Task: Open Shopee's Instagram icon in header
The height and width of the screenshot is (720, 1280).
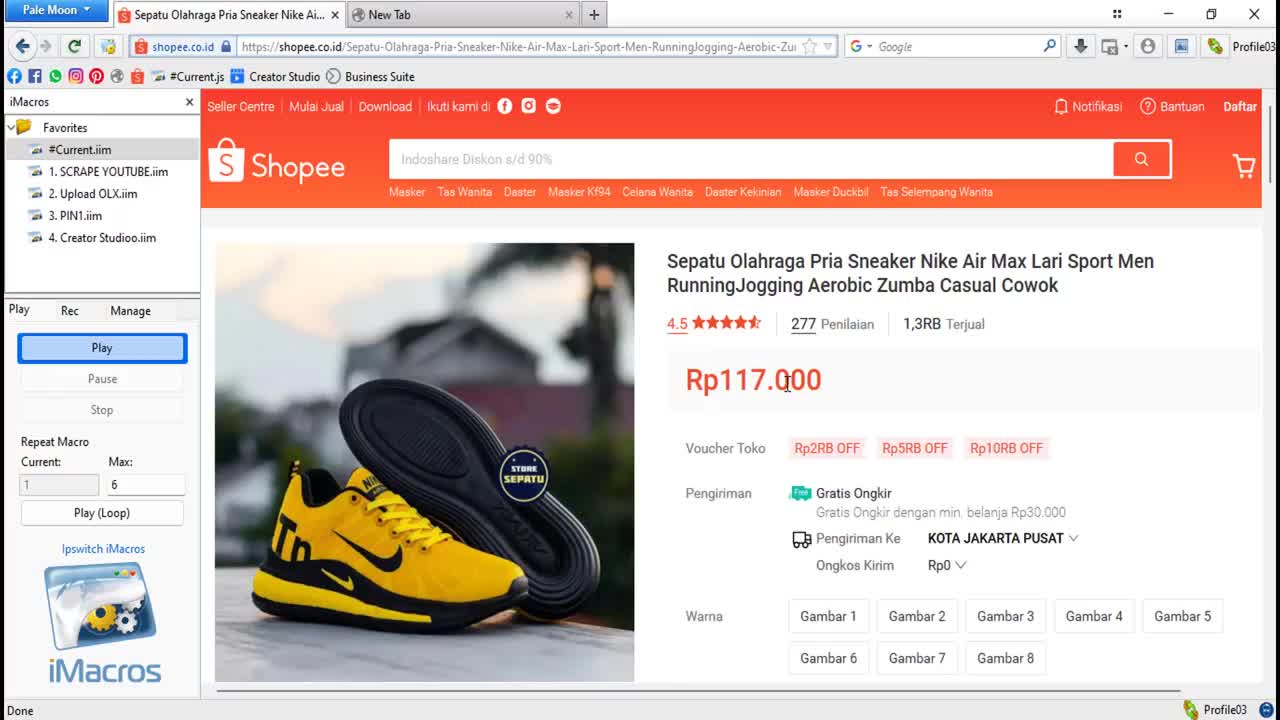Action: point(529,106)
